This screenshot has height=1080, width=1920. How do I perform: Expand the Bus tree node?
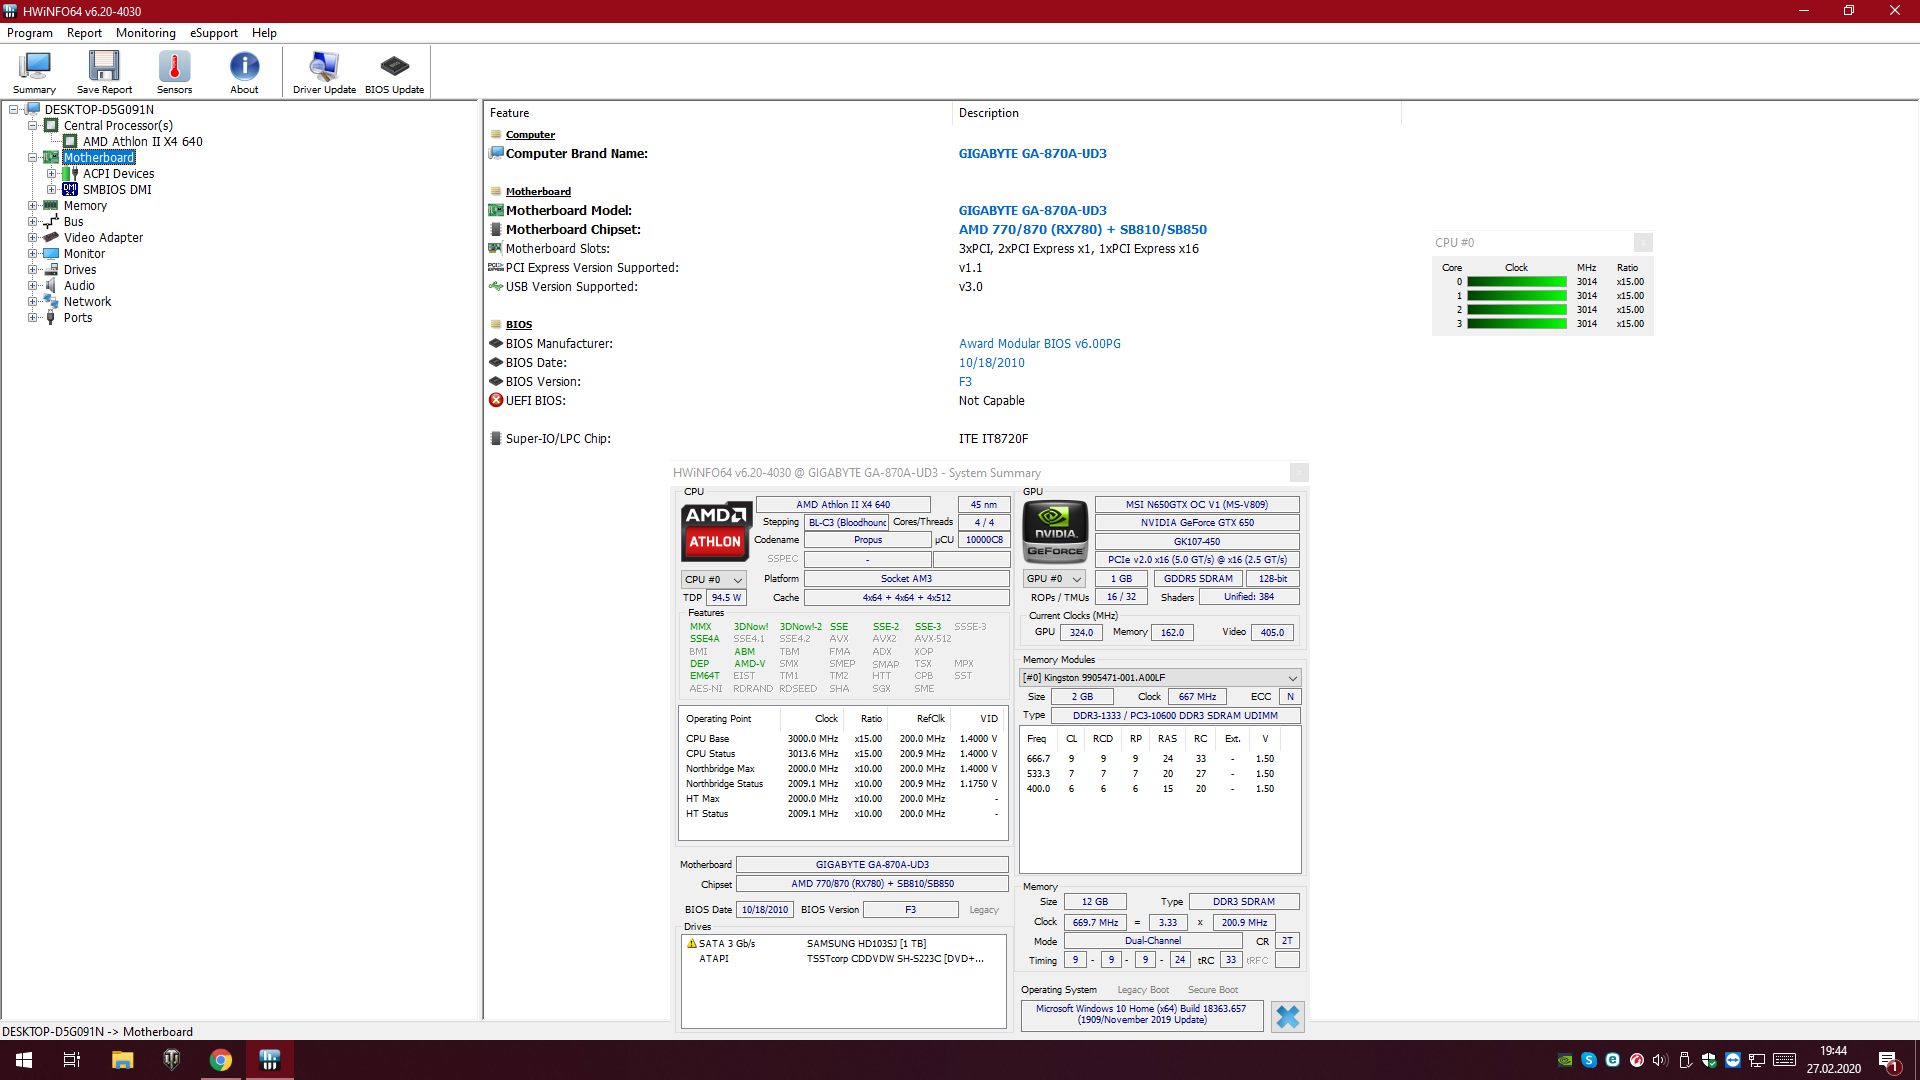(x=33, y=222)
